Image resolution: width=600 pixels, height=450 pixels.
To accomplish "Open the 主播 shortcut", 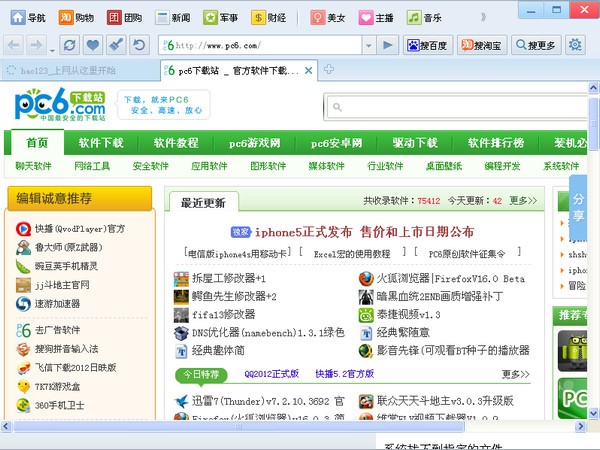I will pyautogui.click(x=376, y=18).
